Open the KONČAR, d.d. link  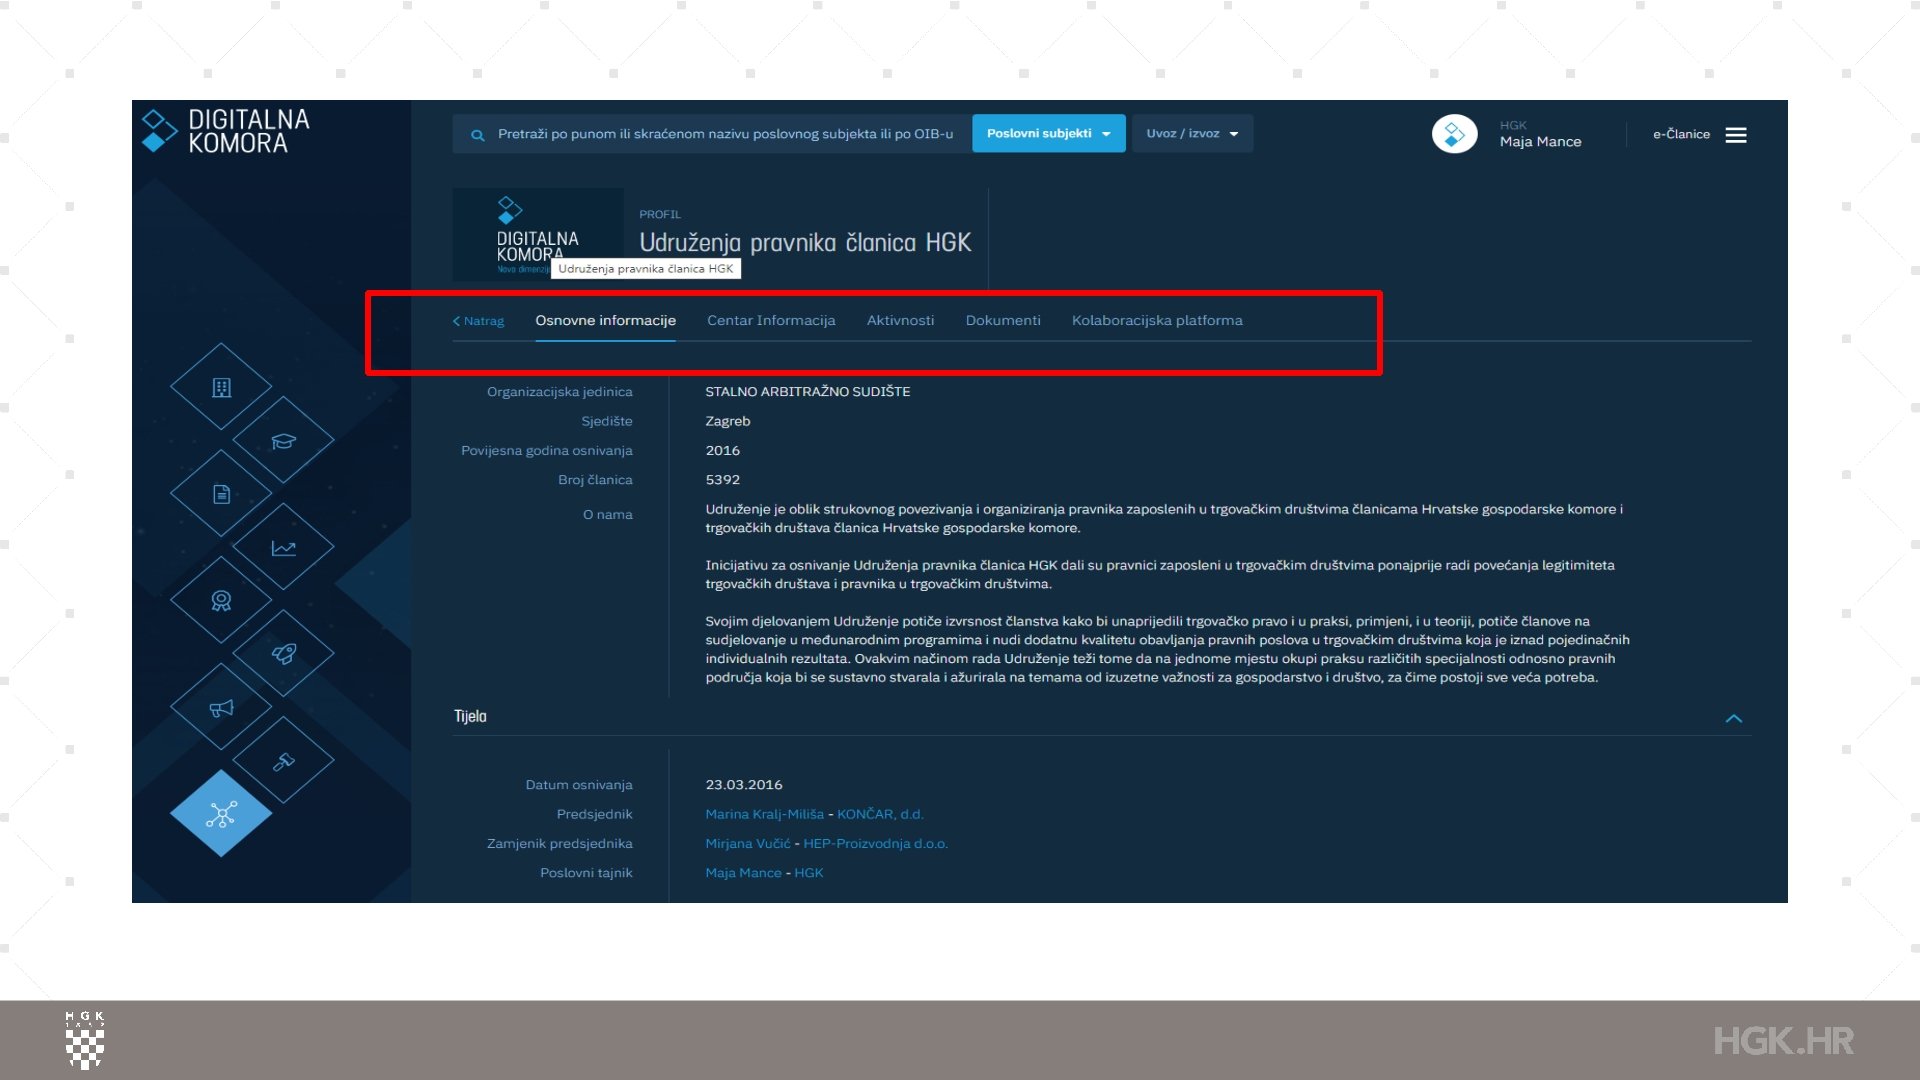(x=880, y=814)
